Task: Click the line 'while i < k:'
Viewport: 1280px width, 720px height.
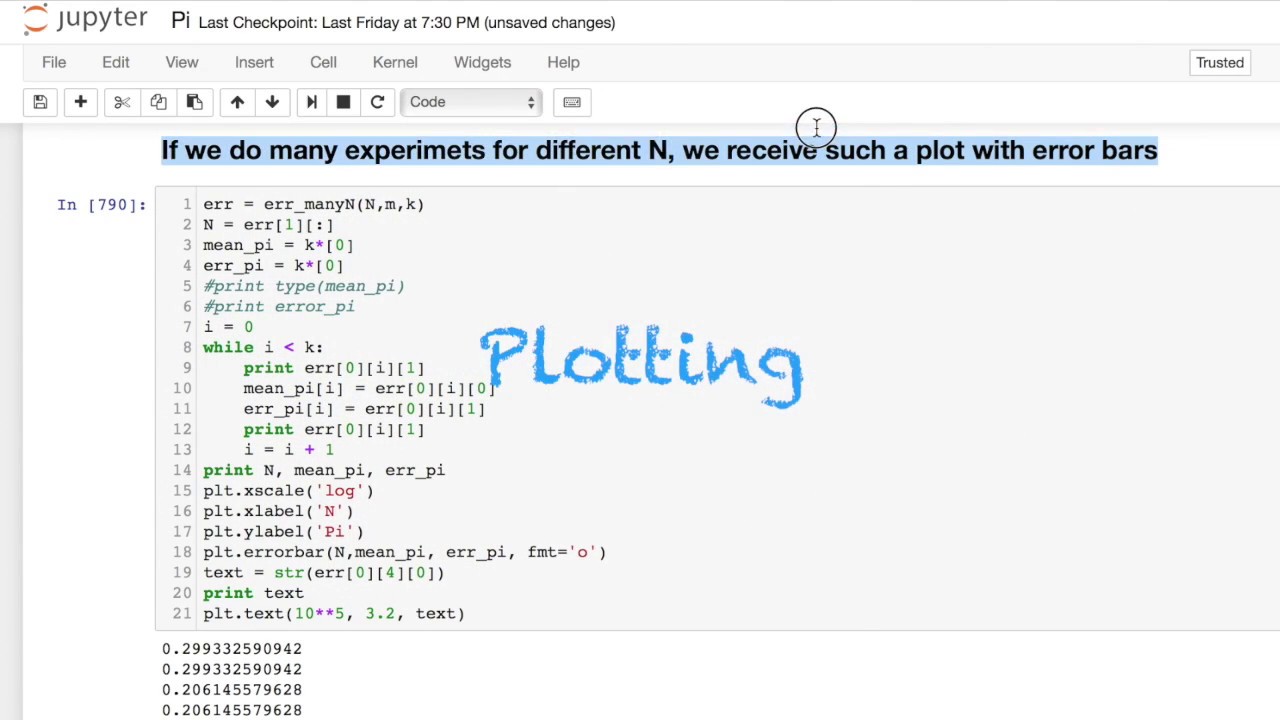Action: (263, 347)
